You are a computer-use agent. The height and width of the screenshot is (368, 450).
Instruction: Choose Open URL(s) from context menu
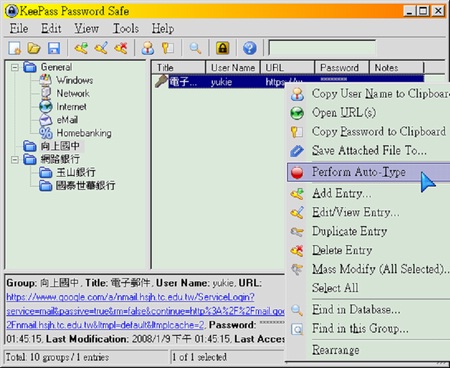point(368,113)
